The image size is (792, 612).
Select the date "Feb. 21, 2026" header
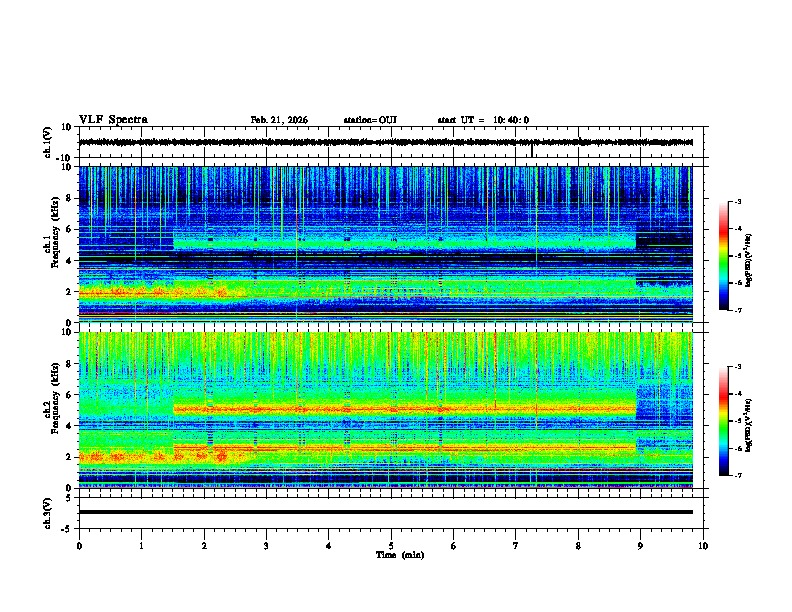point(279,120)
